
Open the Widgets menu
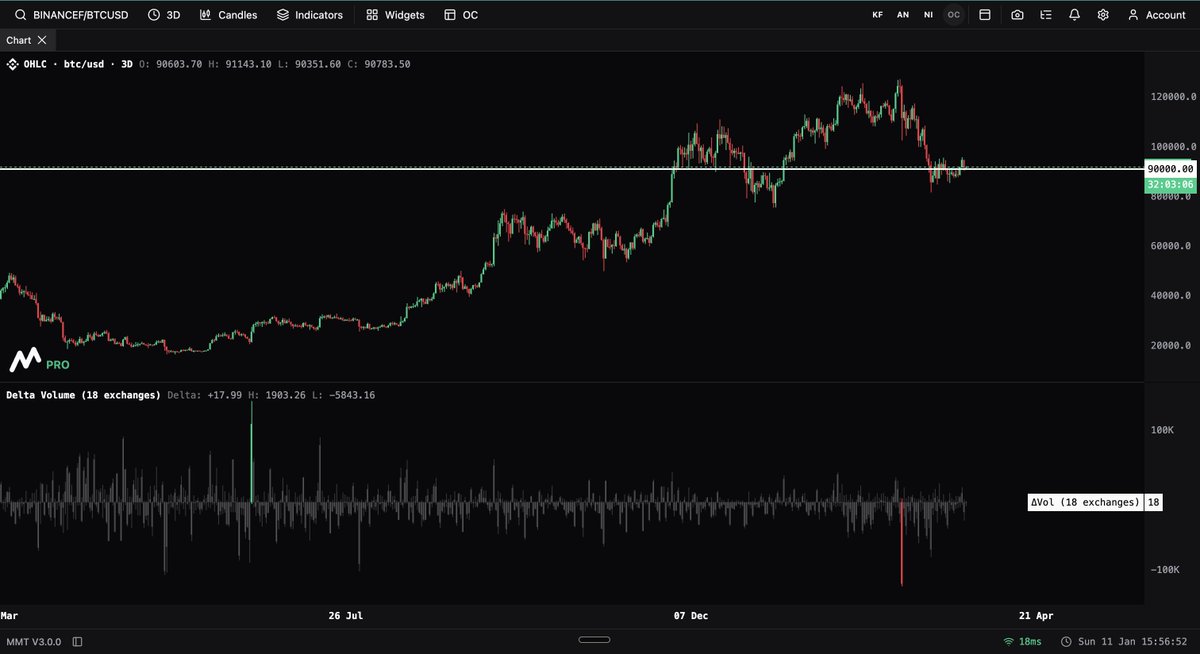(x=395, y=15)
